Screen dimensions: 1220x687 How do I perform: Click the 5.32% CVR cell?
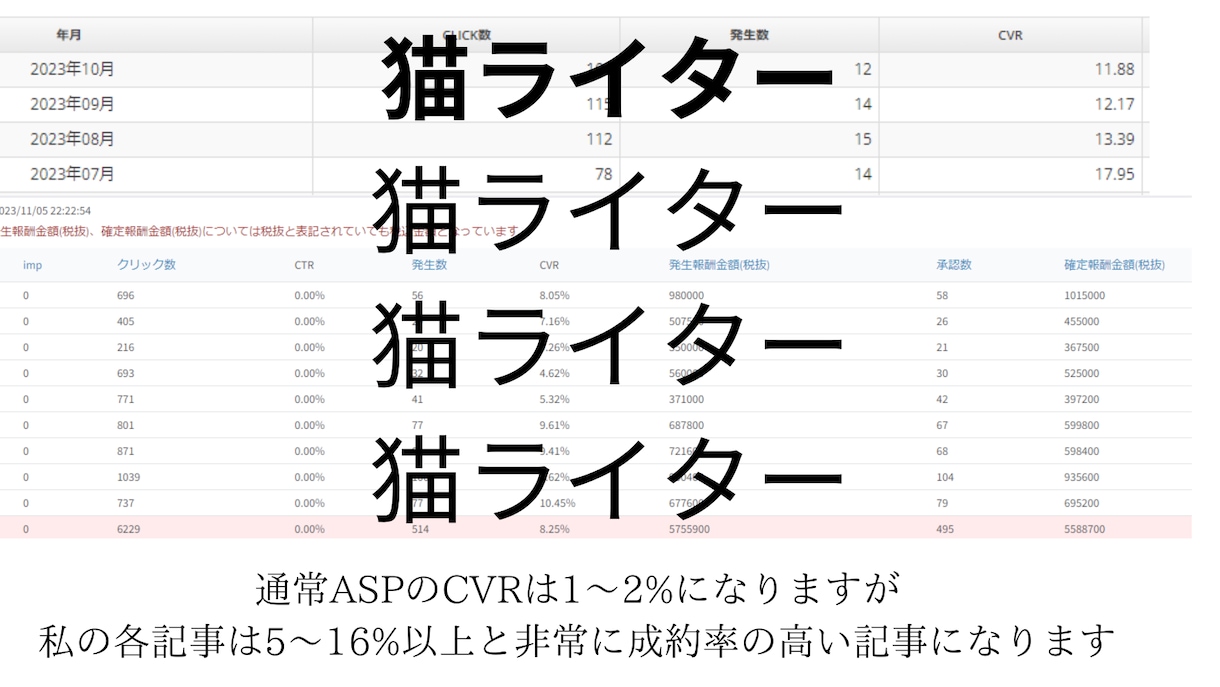[553, 400]
